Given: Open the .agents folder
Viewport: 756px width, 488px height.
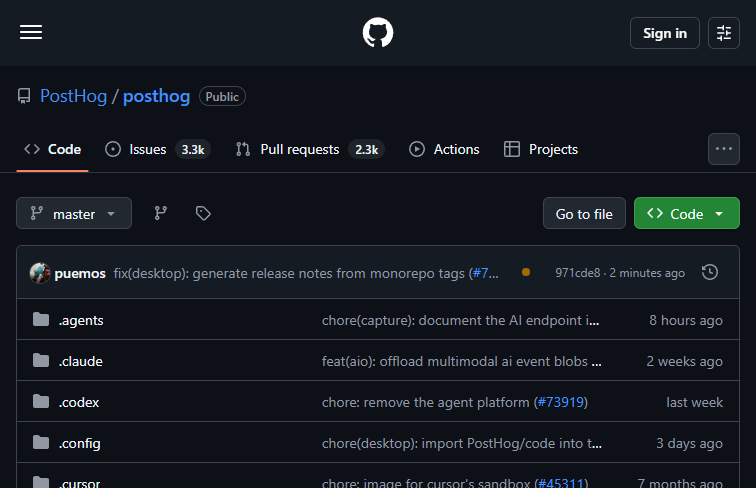Looking at the screenshot, I should 81,320.
